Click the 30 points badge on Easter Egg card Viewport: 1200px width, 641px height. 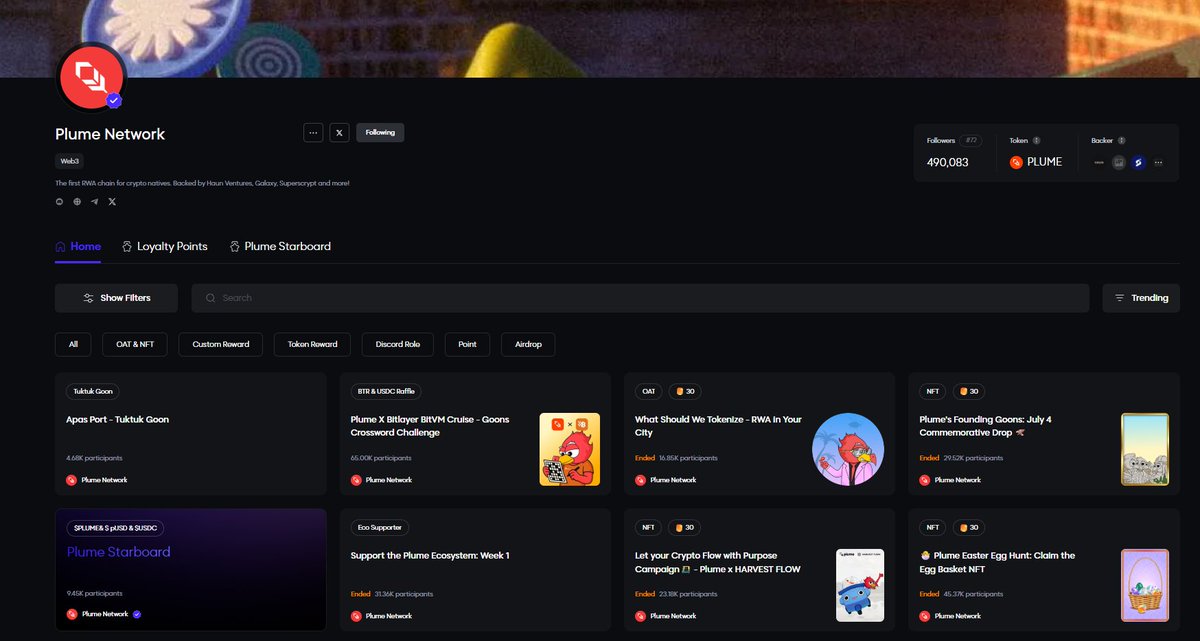pyautogui.click(x=968, y=527)
